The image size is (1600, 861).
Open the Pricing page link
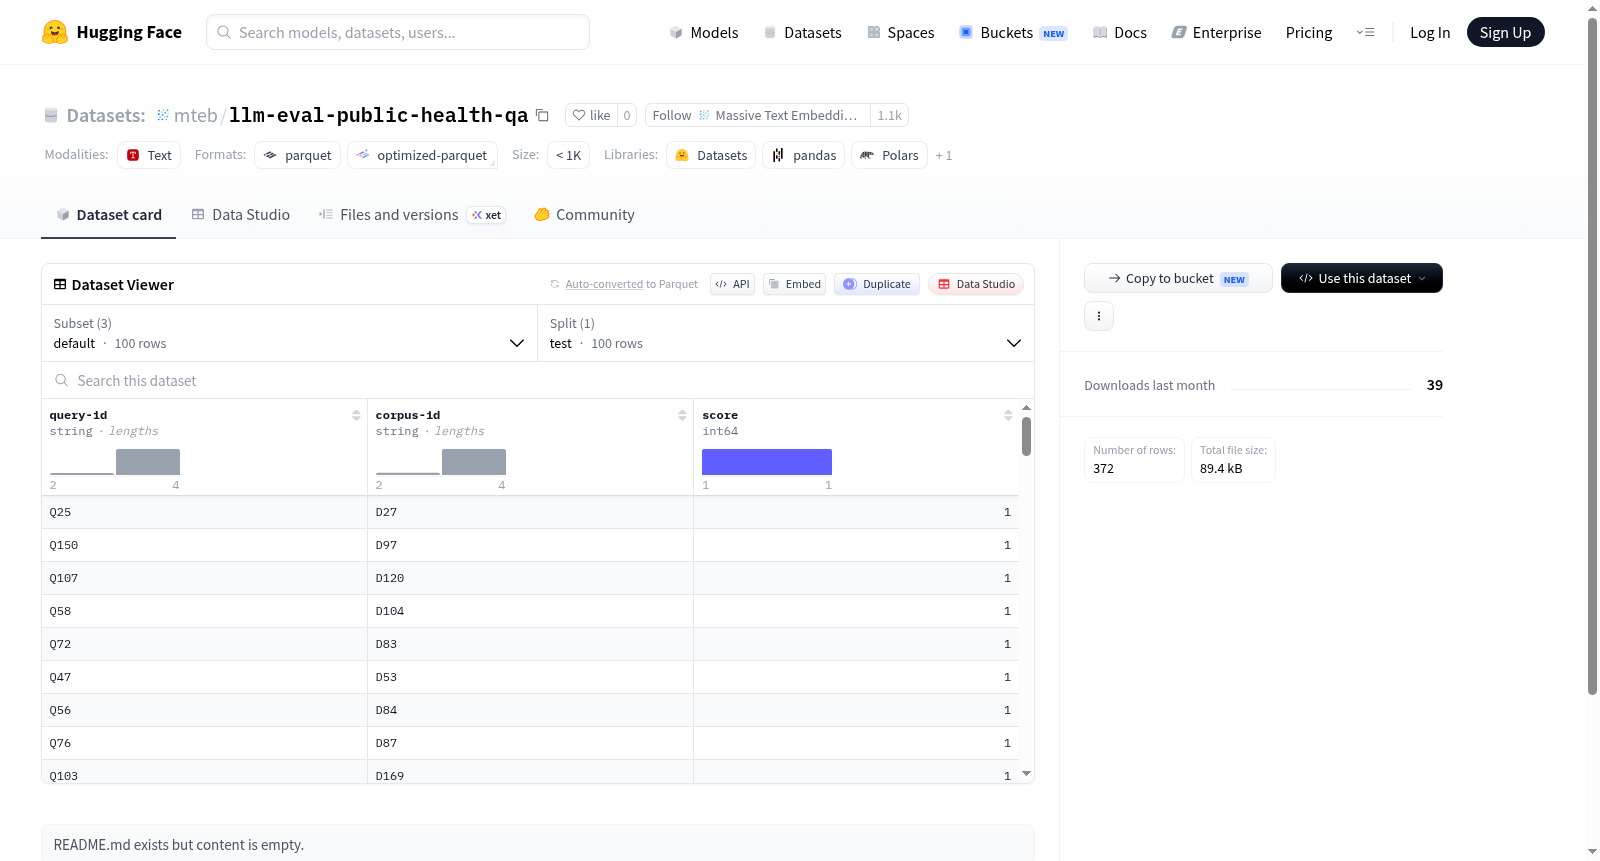(x=1309, y=32)
